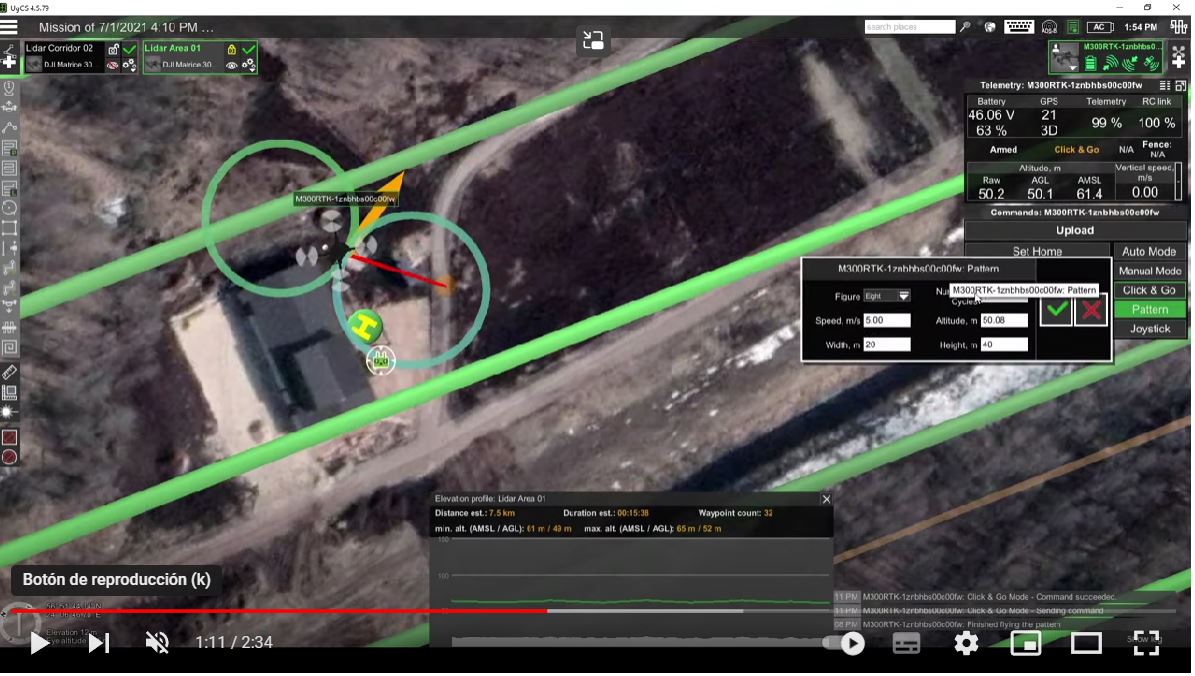The width and height of the screenshot is (1195, 676).
Task: Open the keyboard shortcuts icon
Action: point(1019,27)
